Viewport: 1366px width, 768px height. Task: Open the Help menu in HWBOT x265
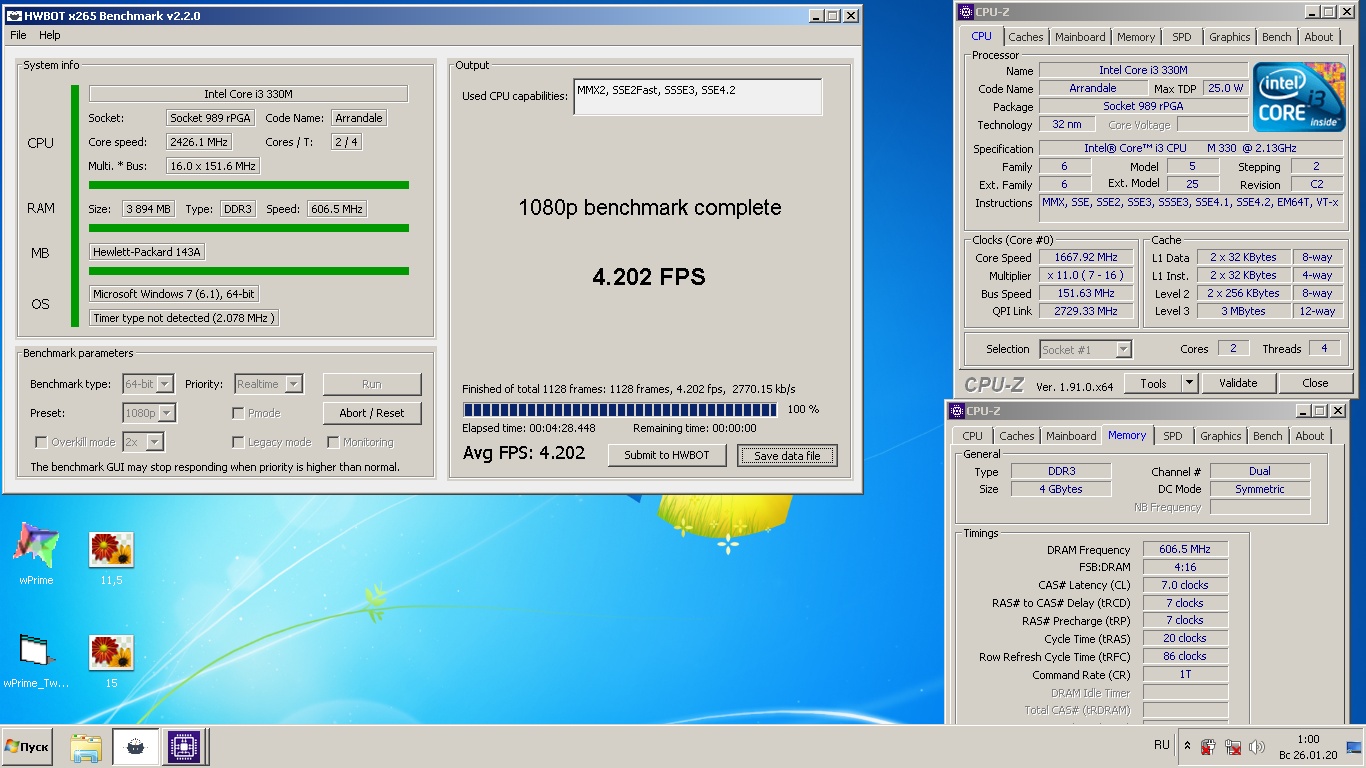tap(50, 35)
